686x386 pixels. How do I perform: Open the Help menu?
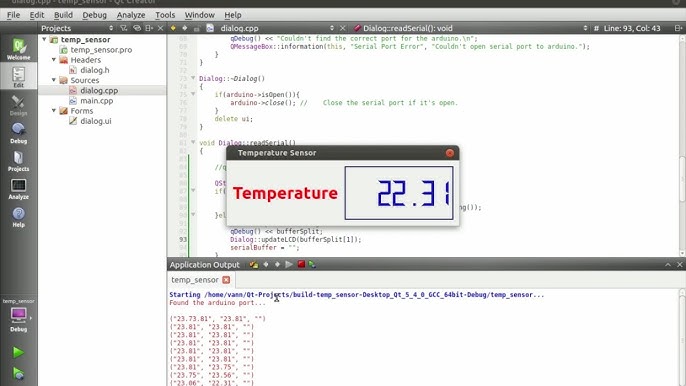pos(233,15)
